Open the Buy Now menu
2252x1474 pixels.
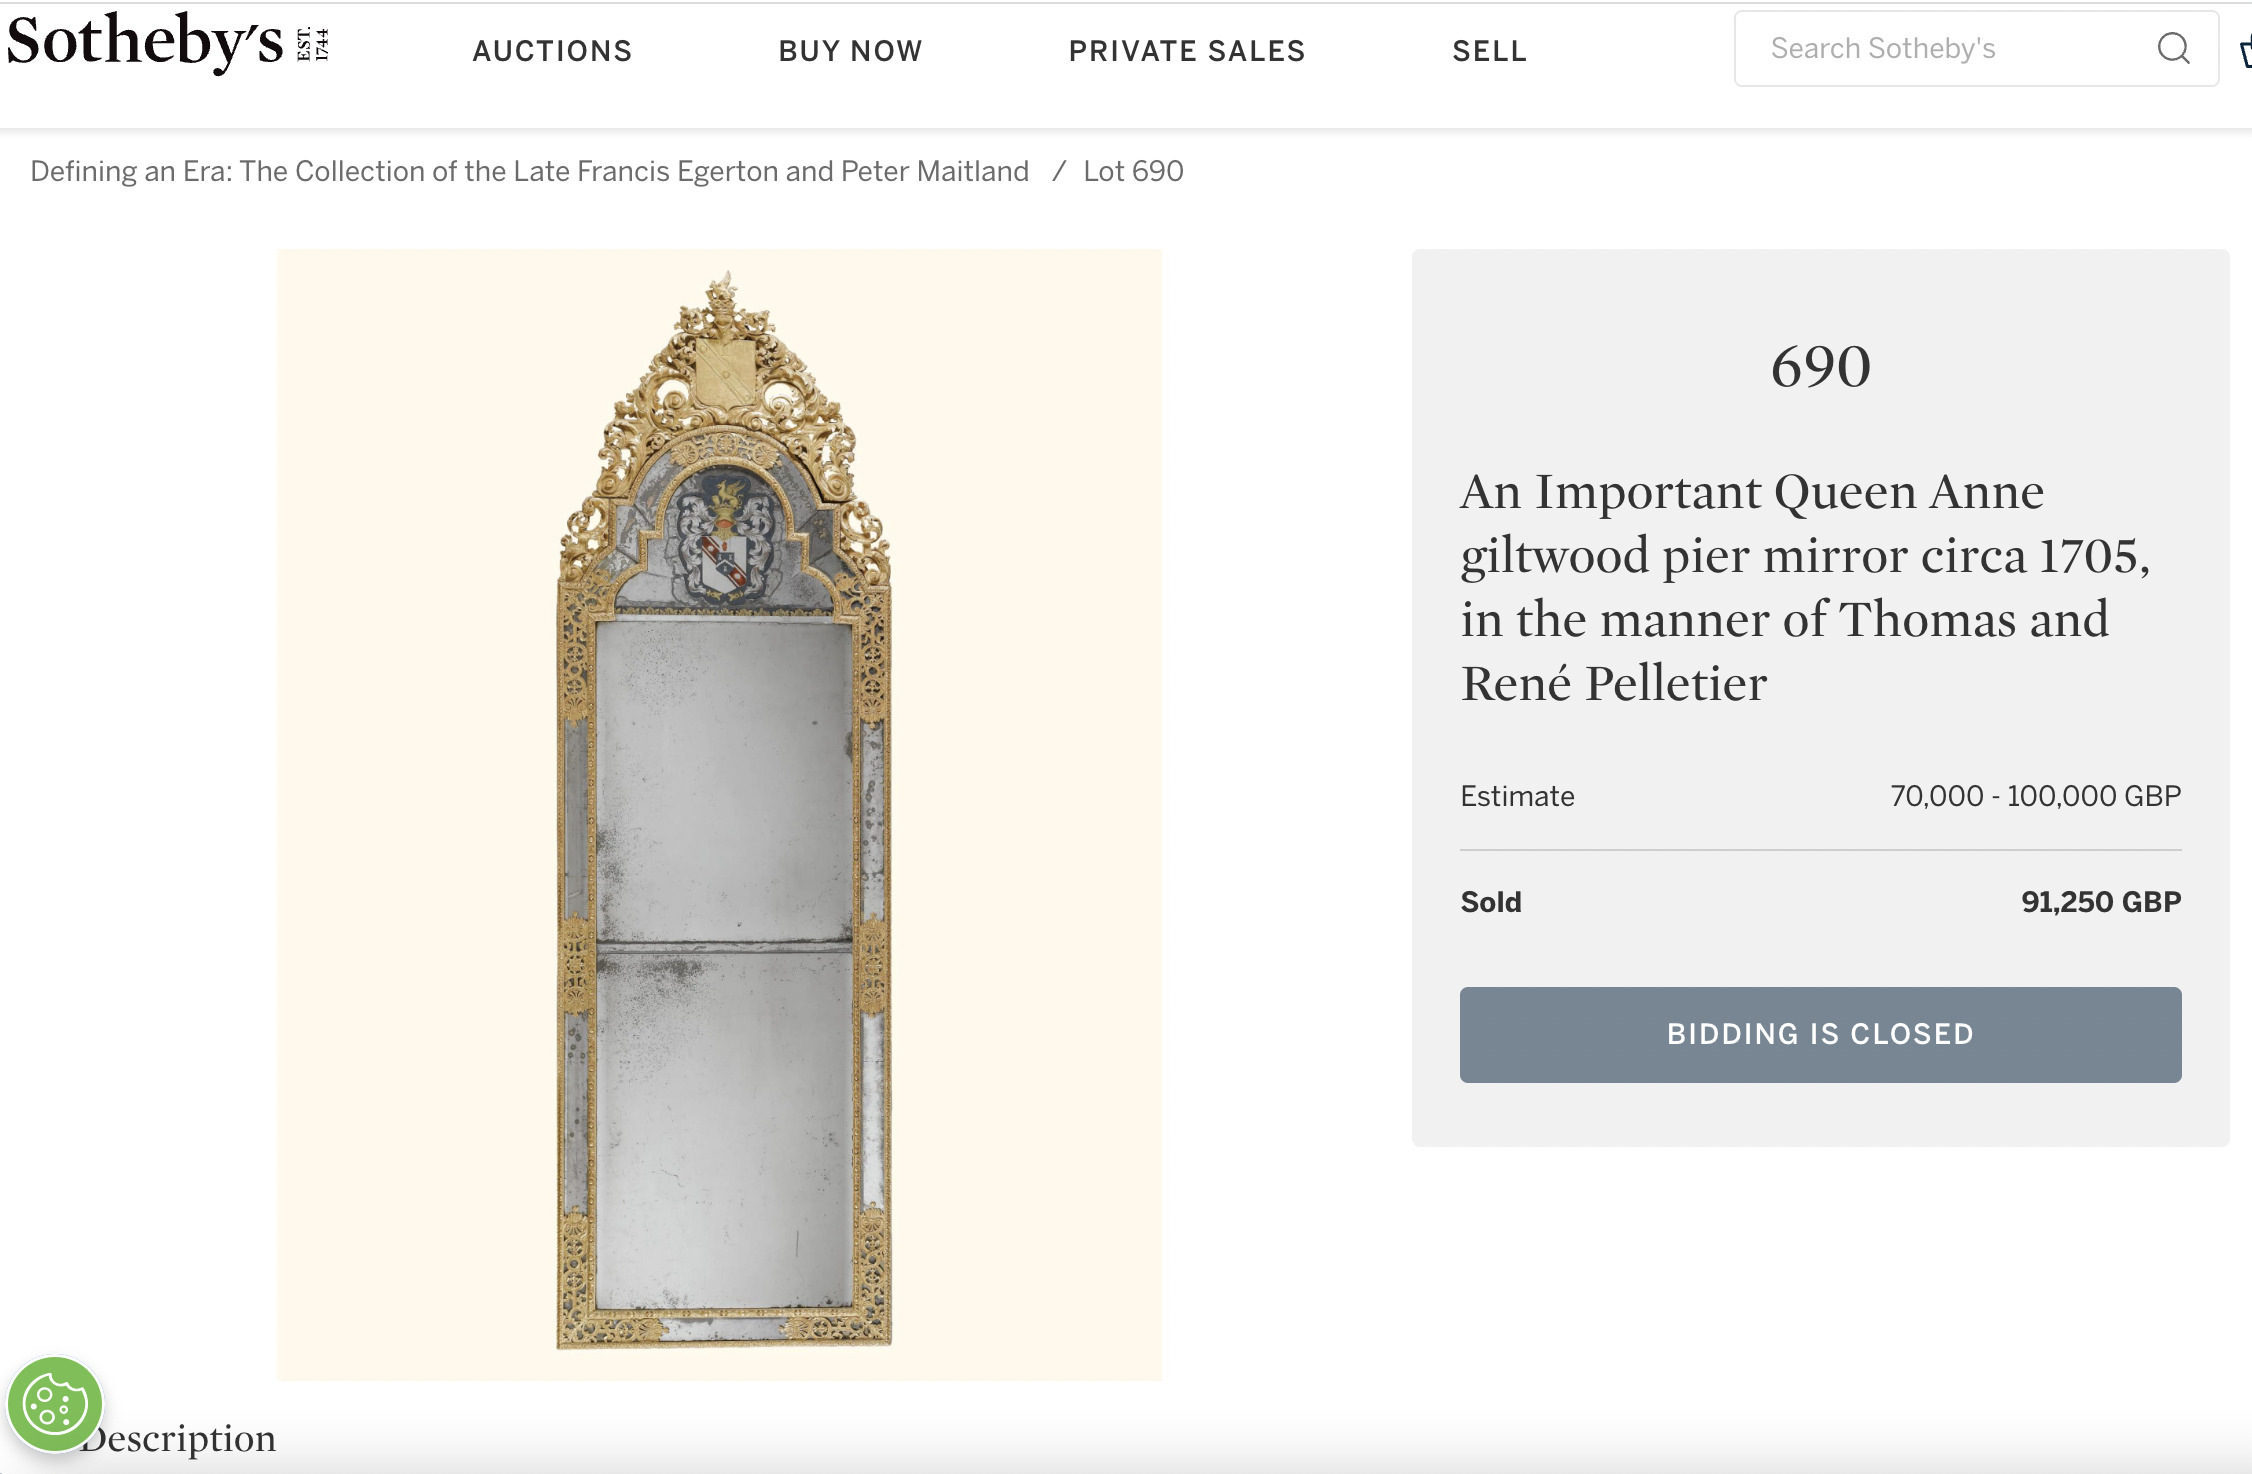pos(850,51)
